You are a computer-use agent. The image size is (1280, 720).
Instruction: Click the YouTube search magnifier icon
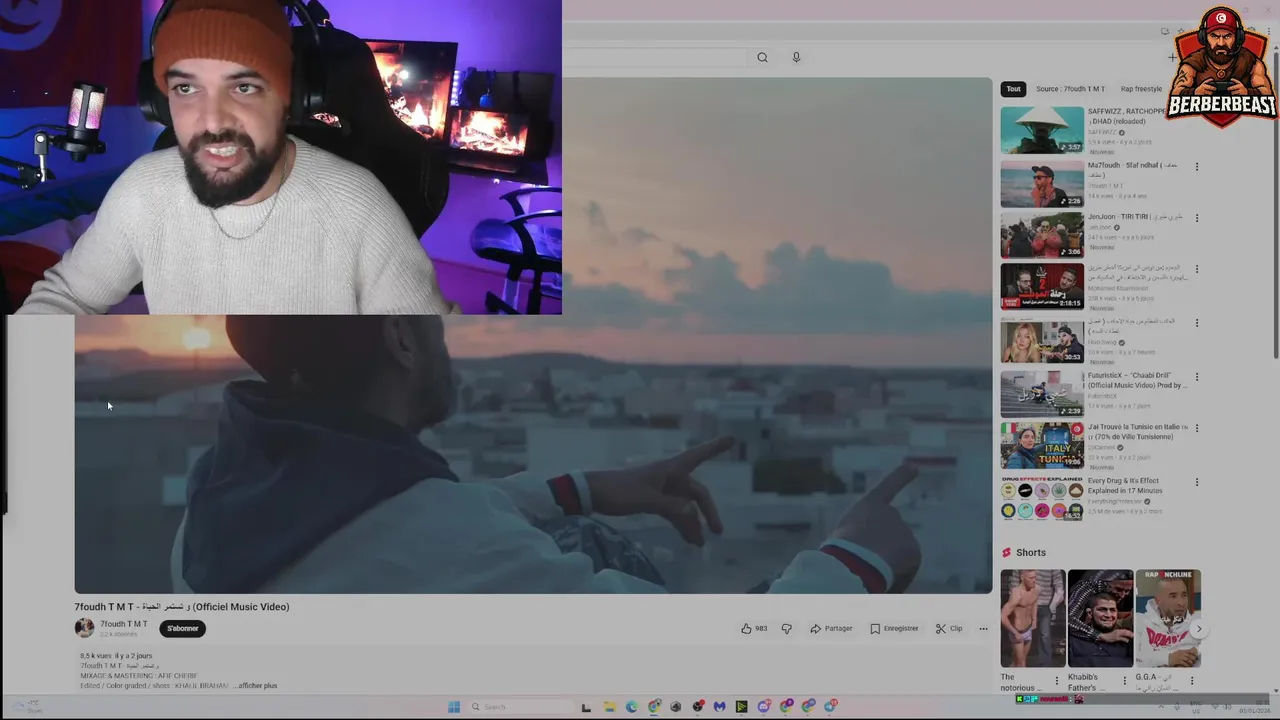click(762, 57)
